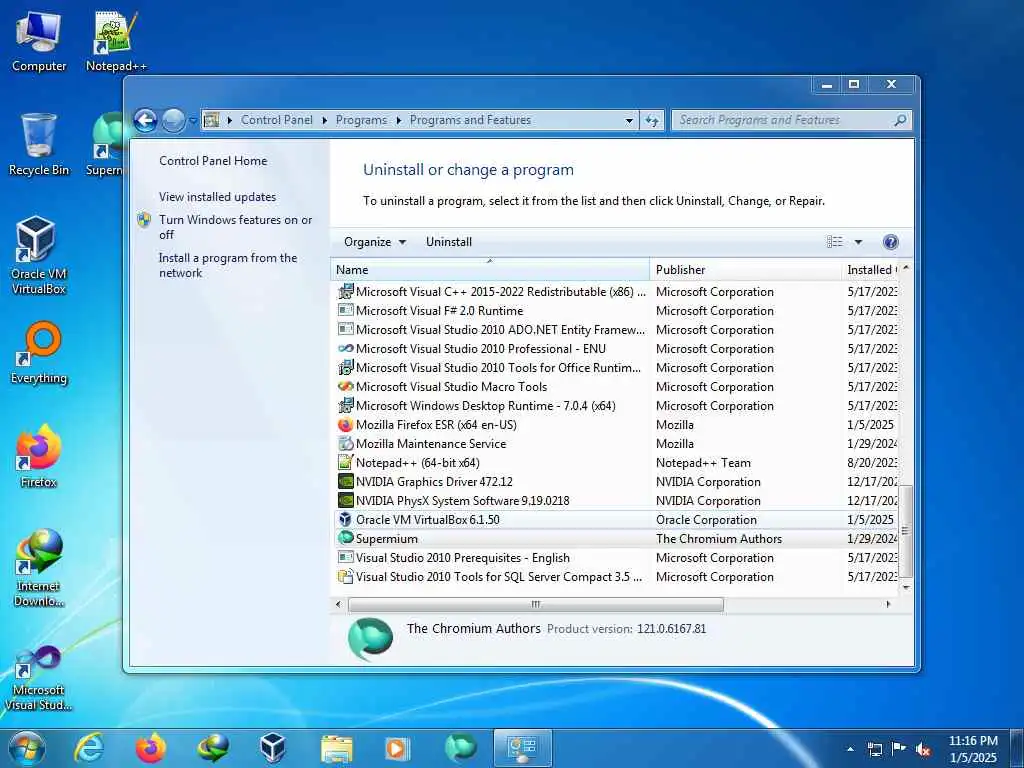Launch Firefox from the taskbar

(150, 748)
